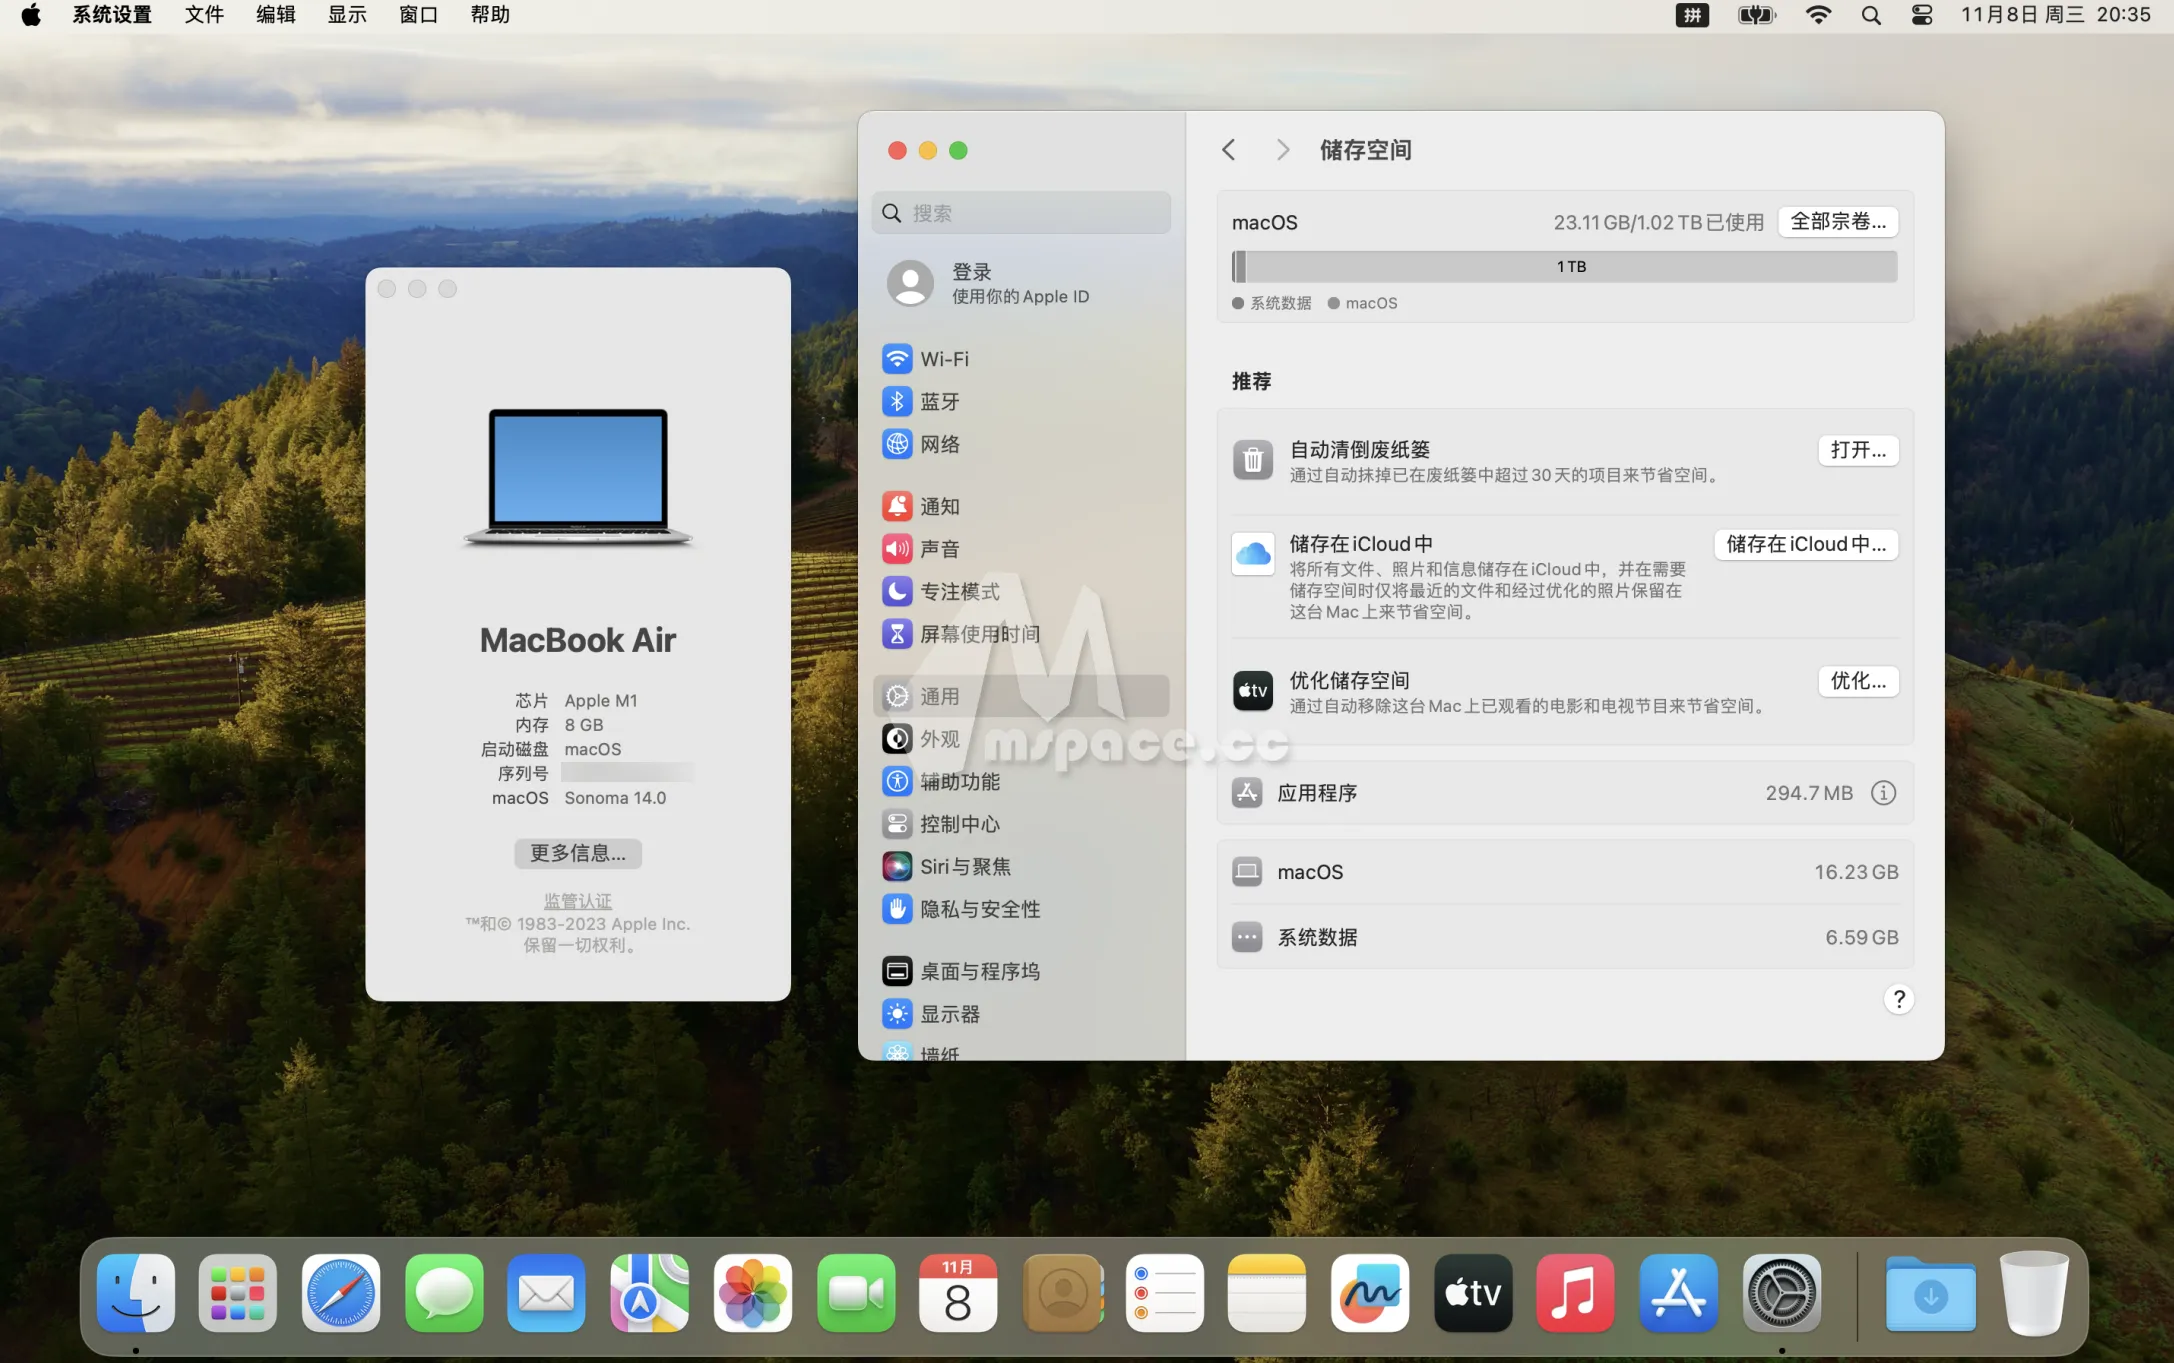
Task: Open Freeform app in Dock
Action: (x=1370, y=1293)
